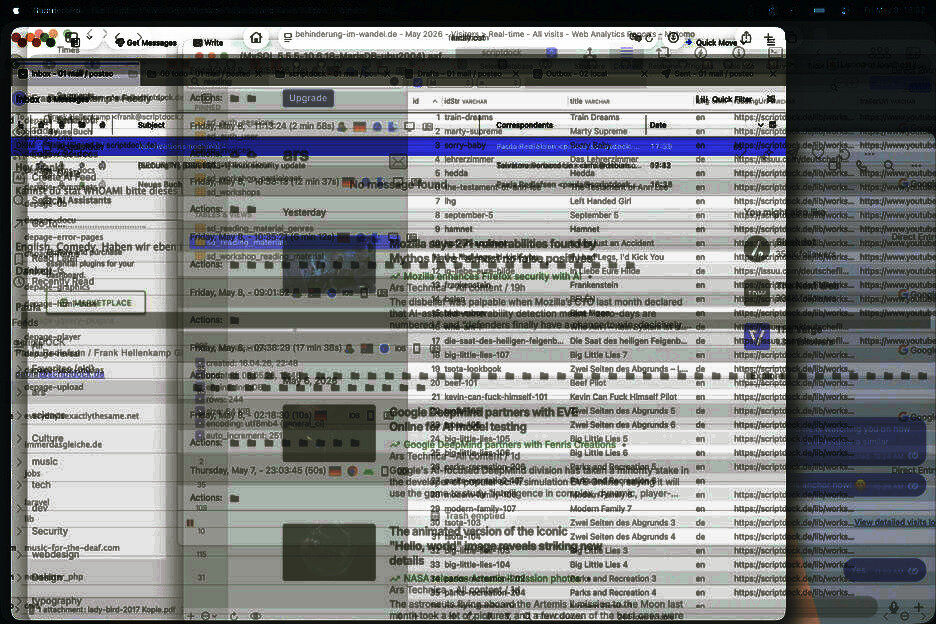This screenshot has width=936, height=624.
Task: Click the Quick Move toolbar button
Action: tap(712, 42)
